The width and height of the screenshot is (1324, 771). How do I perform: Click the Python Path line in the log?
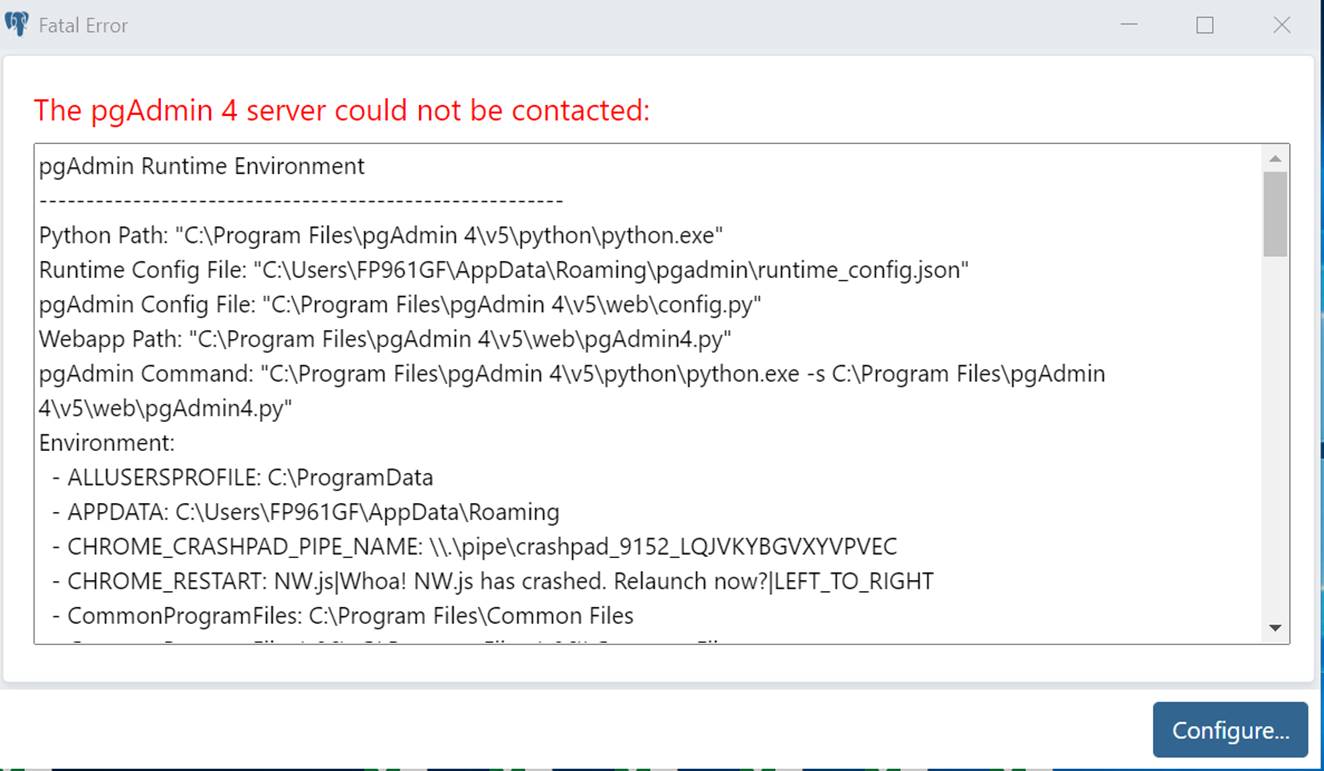point(380,236)
